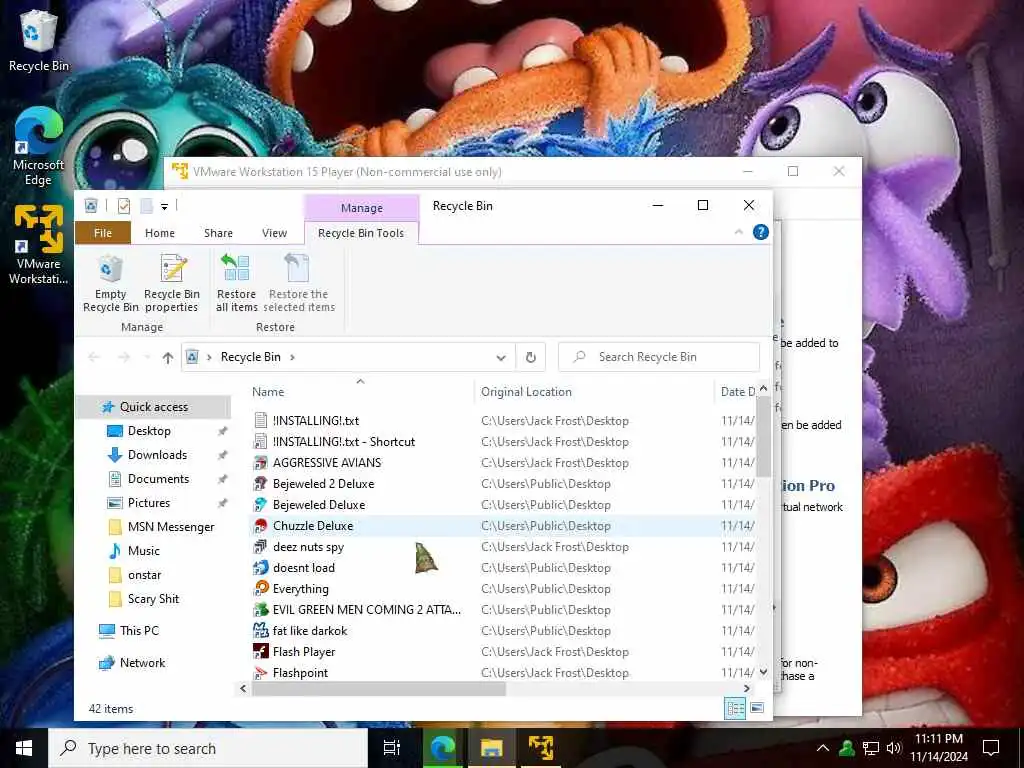Open onstar folder in sidebar
The width and height of the screenshot is (1024, 768).
click(x=144, y=575)
